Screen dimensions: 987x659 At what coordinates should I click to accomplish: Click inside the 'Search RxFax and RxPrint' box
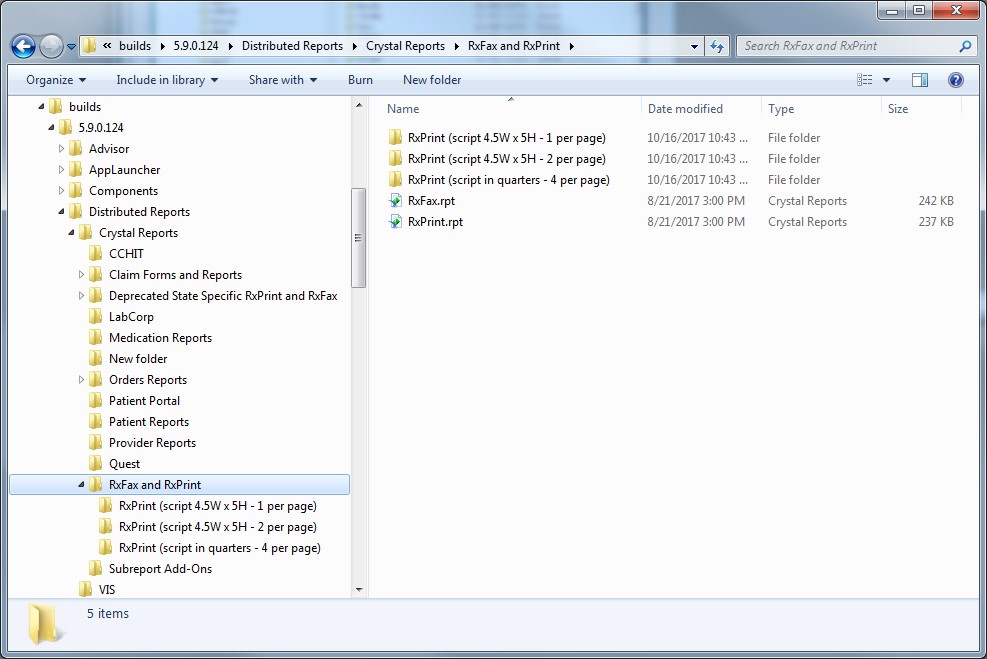tap(830, 46)
